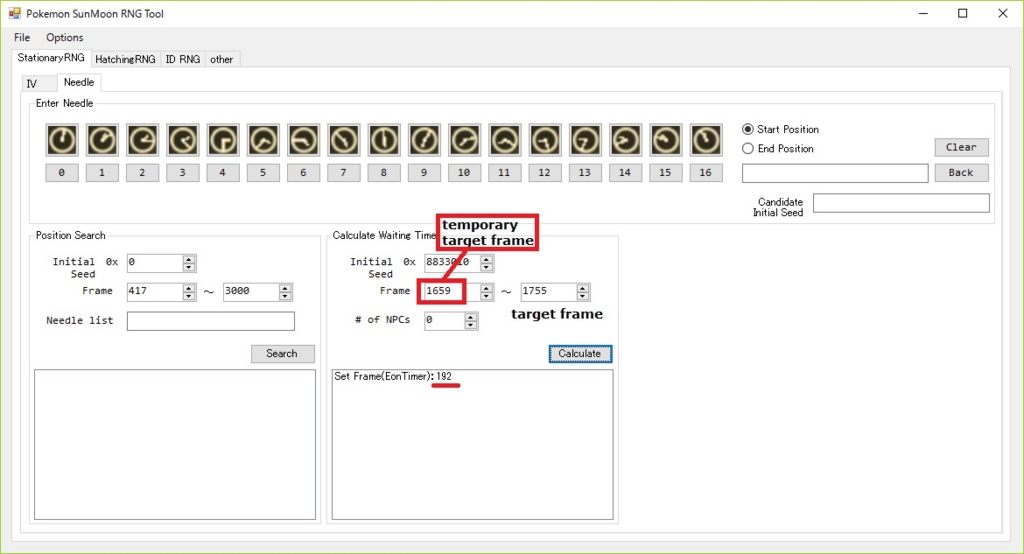The height and width of the screenshot is (554, 1024).
Task: Click the needle clock icon above button 13
Action: point(585,140)
